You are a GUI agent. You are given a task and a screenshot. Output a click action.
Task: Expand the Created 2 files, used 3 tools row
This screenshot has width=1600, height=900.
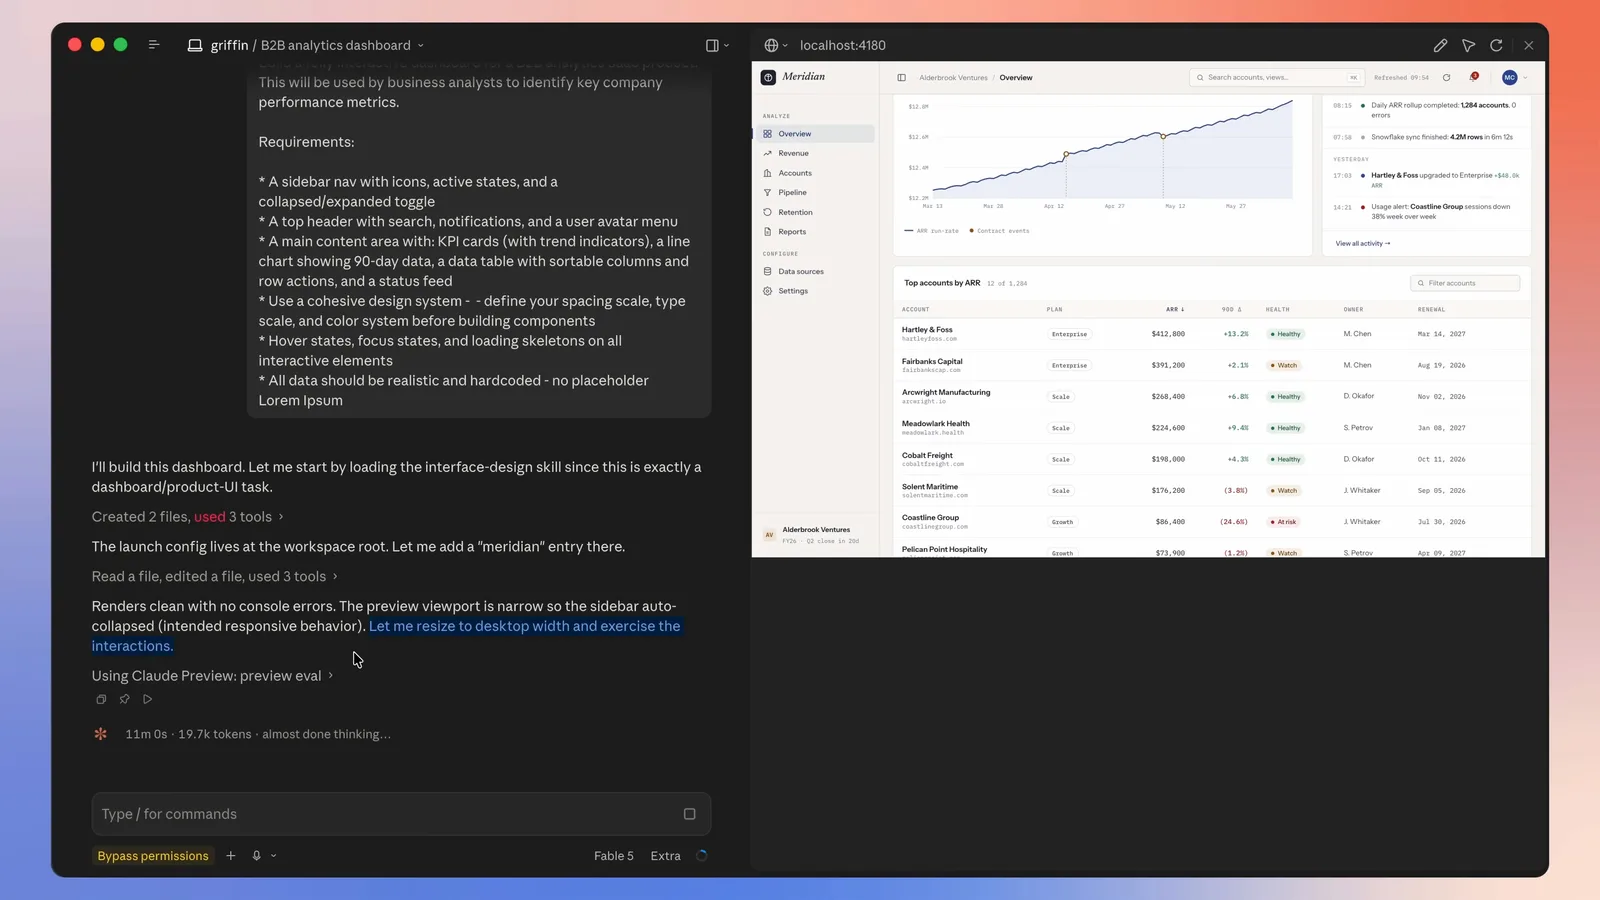click(187, 517)
